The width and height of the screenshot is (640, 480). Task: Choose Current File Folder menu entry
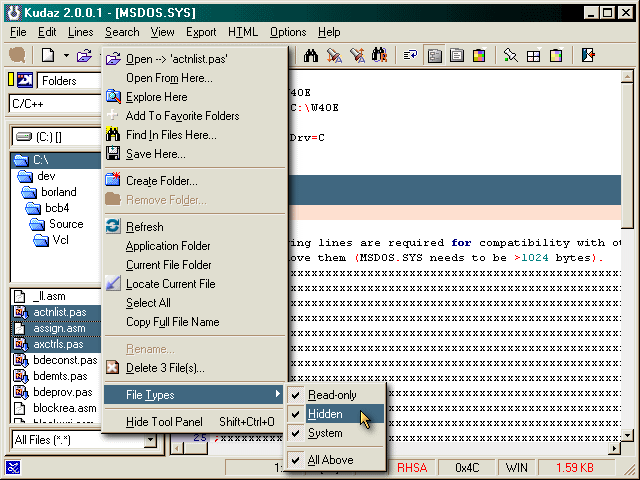194,264
